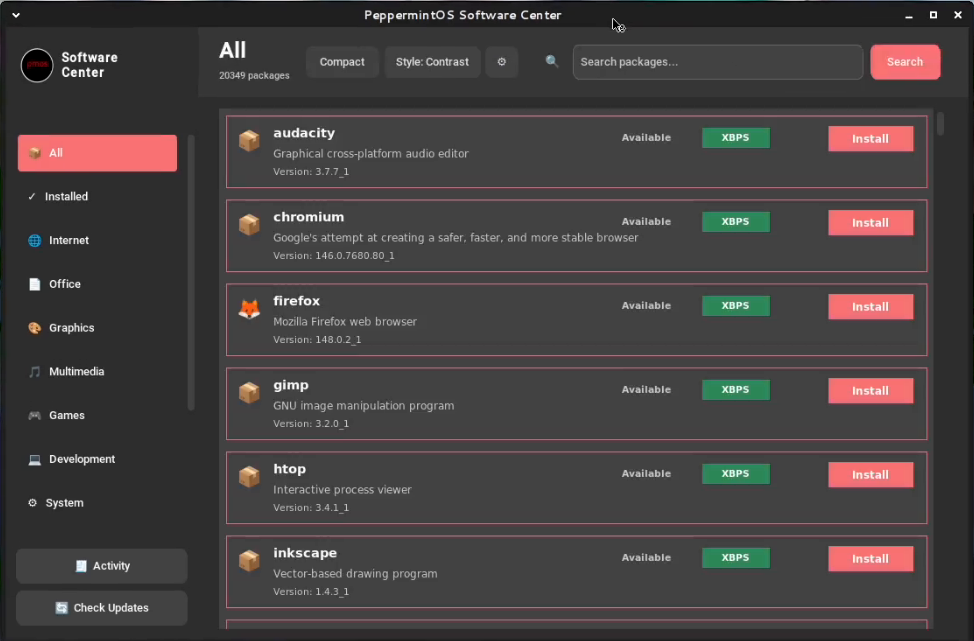Click the Firefox fox icon
Viewport: 974px width, 641px height.
coord(249,309)
